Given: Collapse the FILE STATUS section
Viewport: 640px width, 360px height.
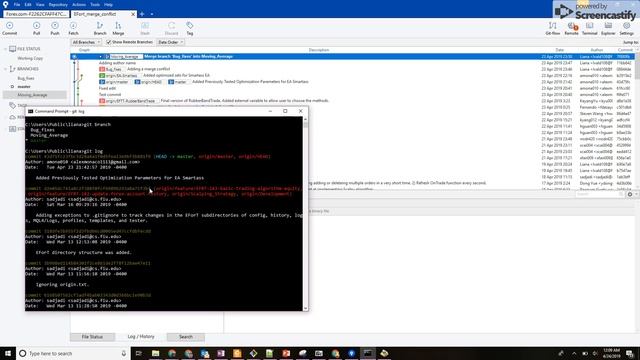Looking at the screenshot, I should click(x=5, y=49).
